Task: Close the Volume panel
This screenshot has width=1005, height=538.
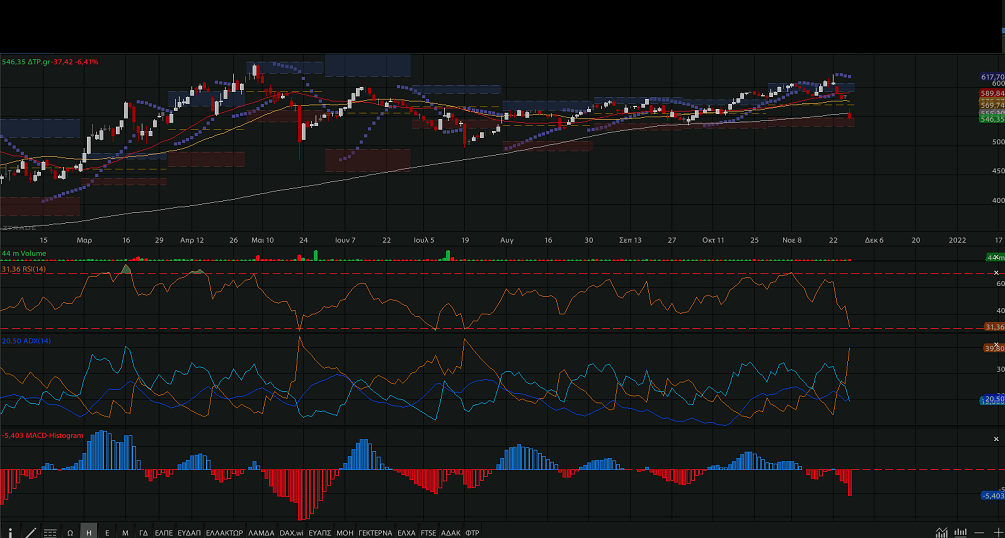Action: (996, 255)
